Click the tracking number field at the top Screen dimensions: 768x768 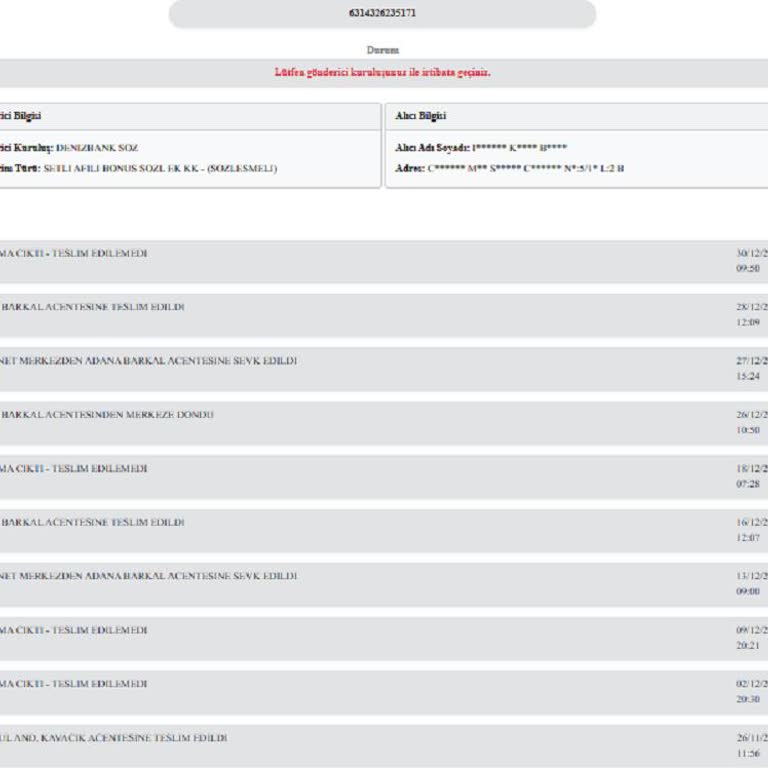tap(382, 13)
